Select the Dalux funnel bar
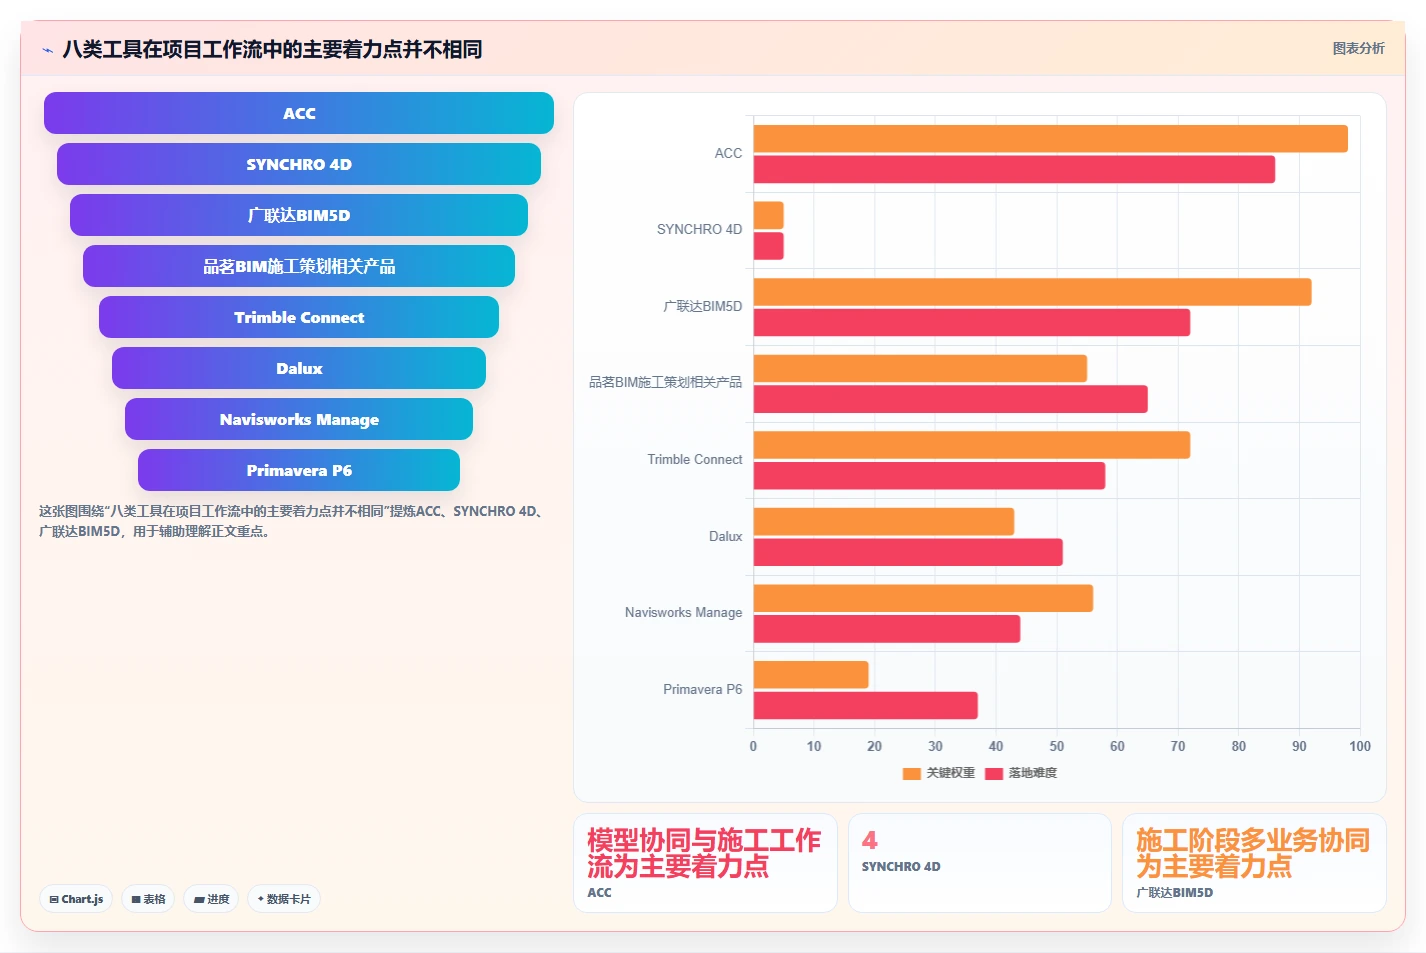Image resolution: width=1426 pixels, height=953 pixels. tap(299, 368)
